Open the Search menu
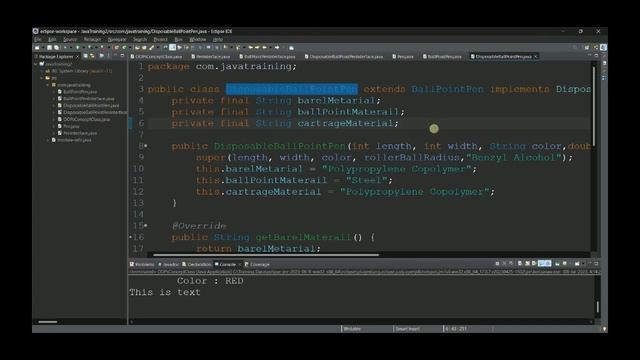 tap(140, 40)
